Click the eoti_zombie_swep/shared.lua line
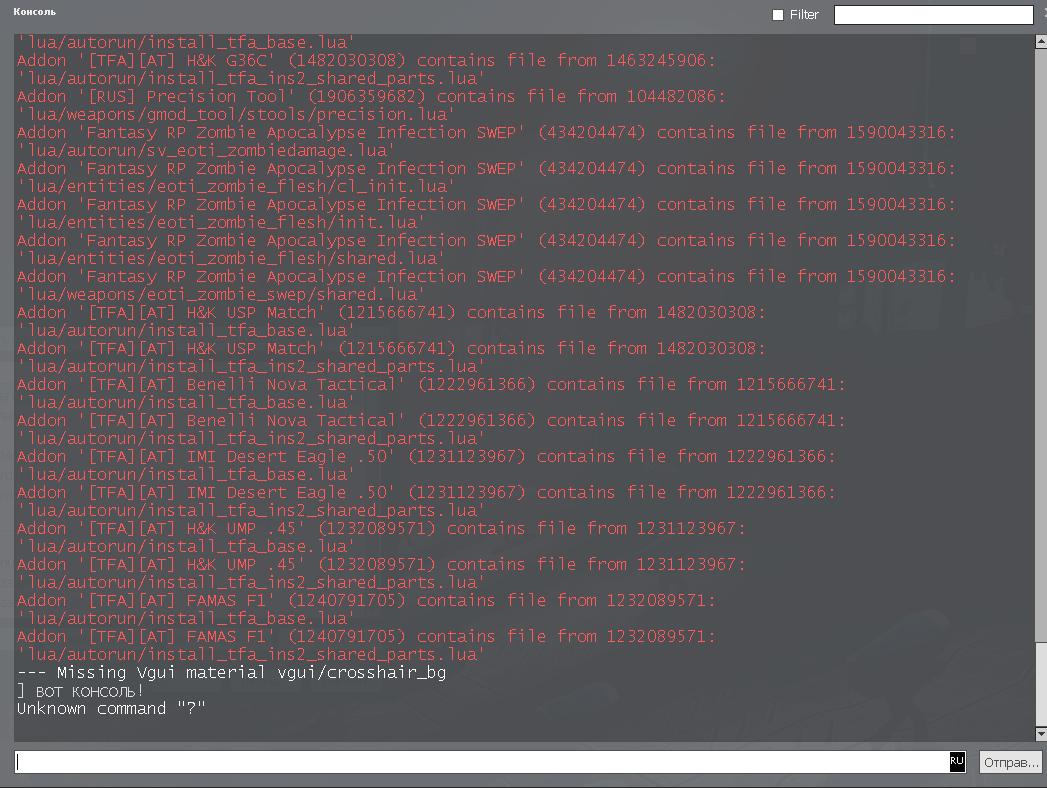1047x788 pixels. click(x=221, y=294)
